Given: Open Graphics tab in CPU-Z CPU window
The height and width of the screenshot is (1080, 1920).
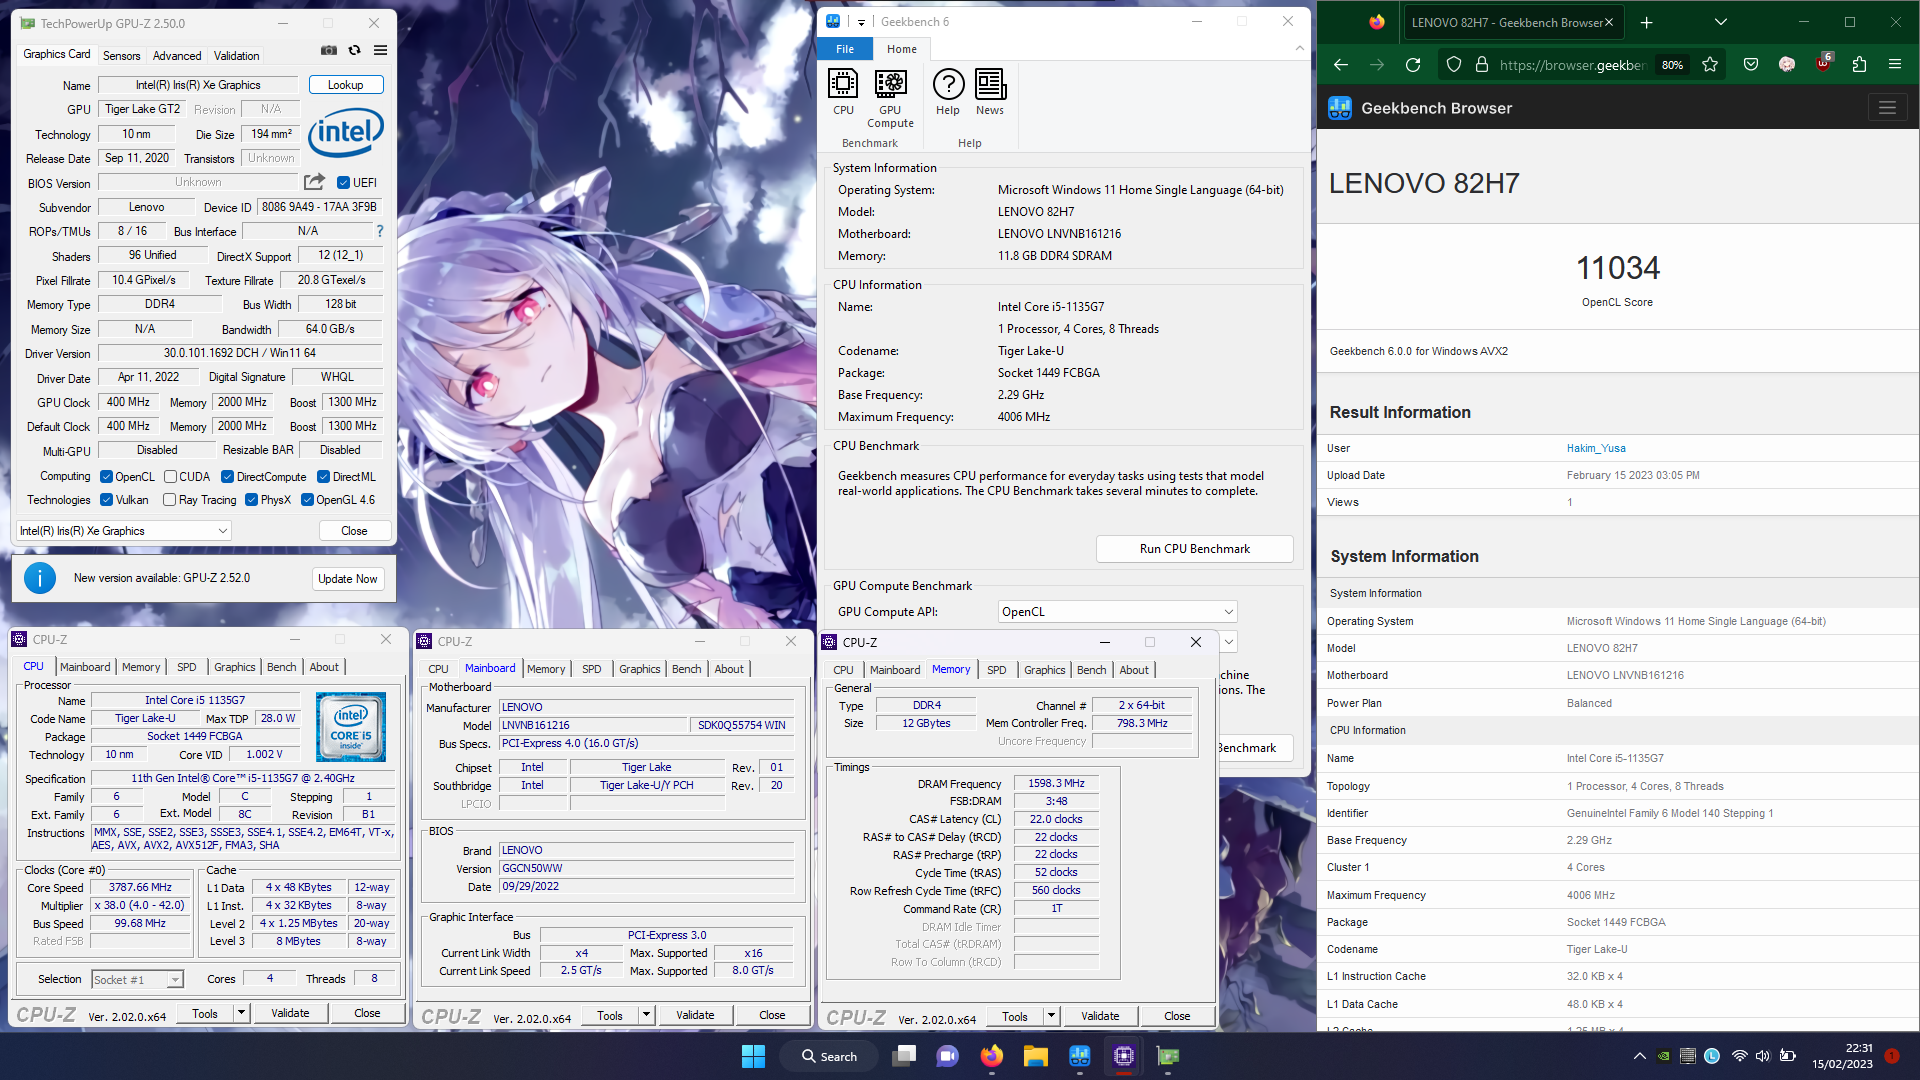Looking at the screenshot, I should (235, 667).
